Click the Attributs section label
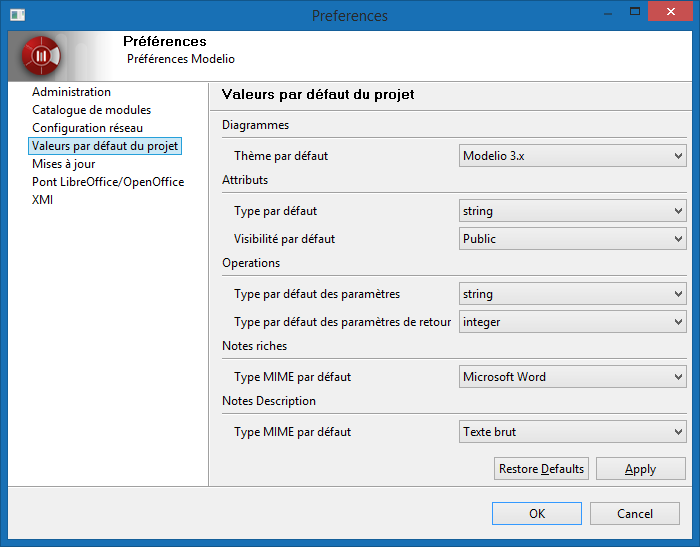The image size is (700, 547). click(x=245, y=180)
